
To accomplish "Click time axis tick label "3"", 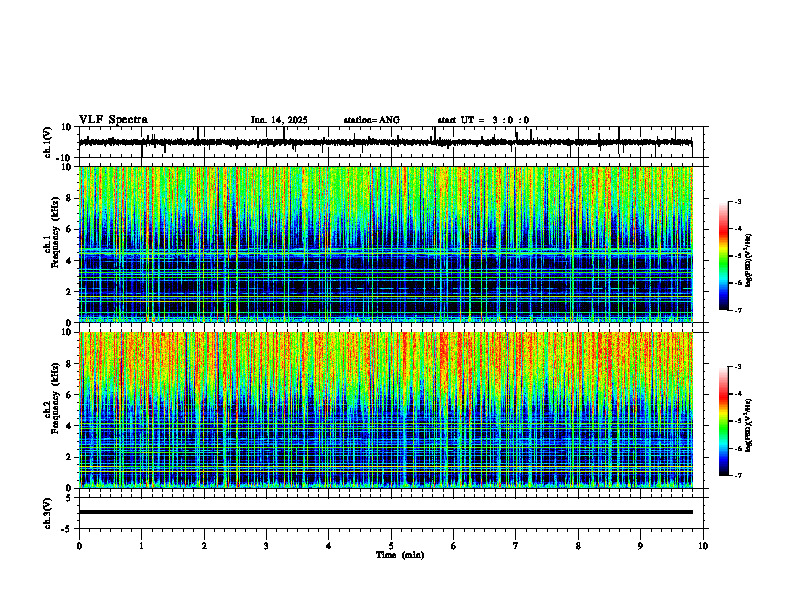I will click(x=266, y=546).
